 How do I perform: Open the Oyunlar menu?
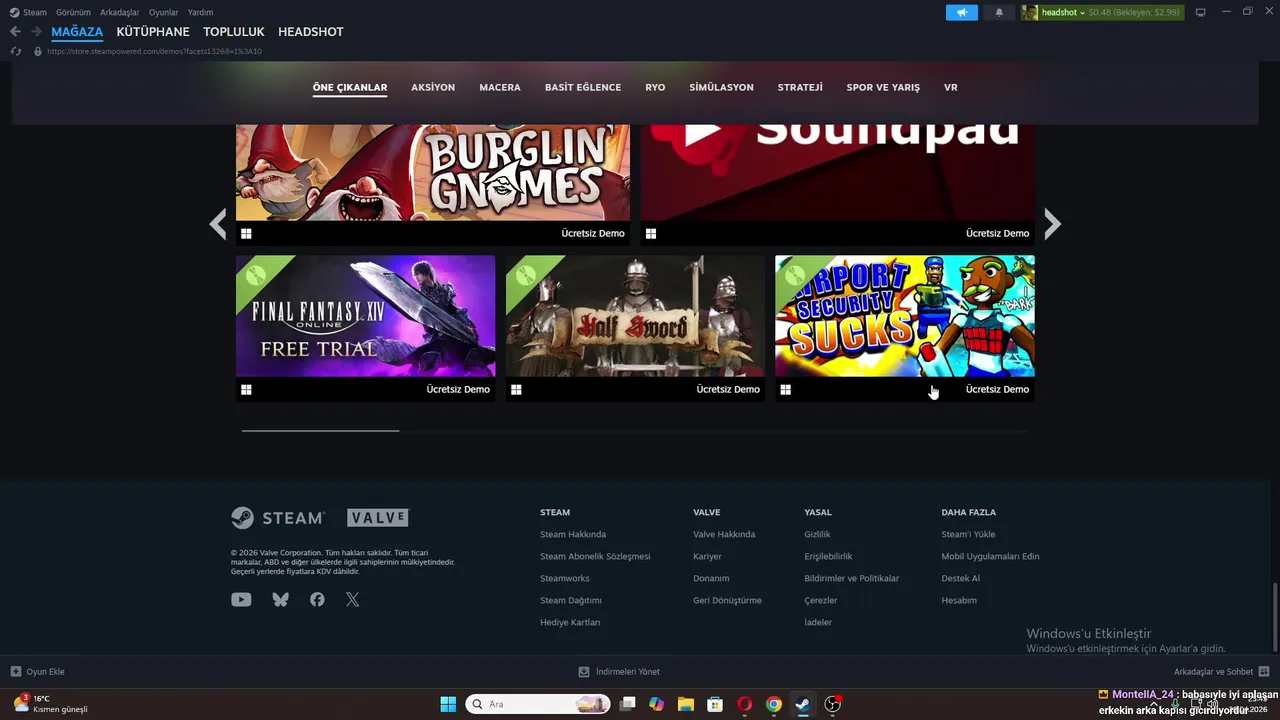(164, 12)
